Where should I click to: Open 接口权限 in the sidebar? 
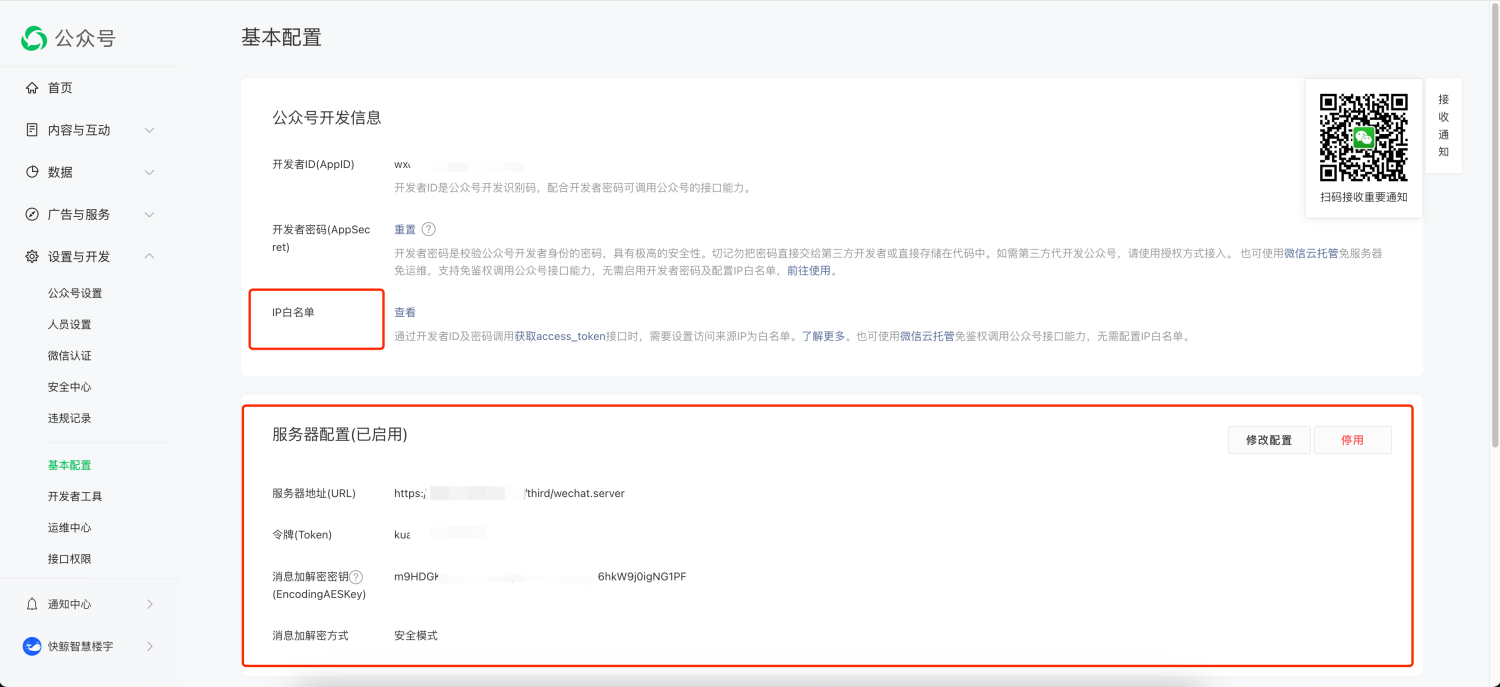tap(70, 559)
